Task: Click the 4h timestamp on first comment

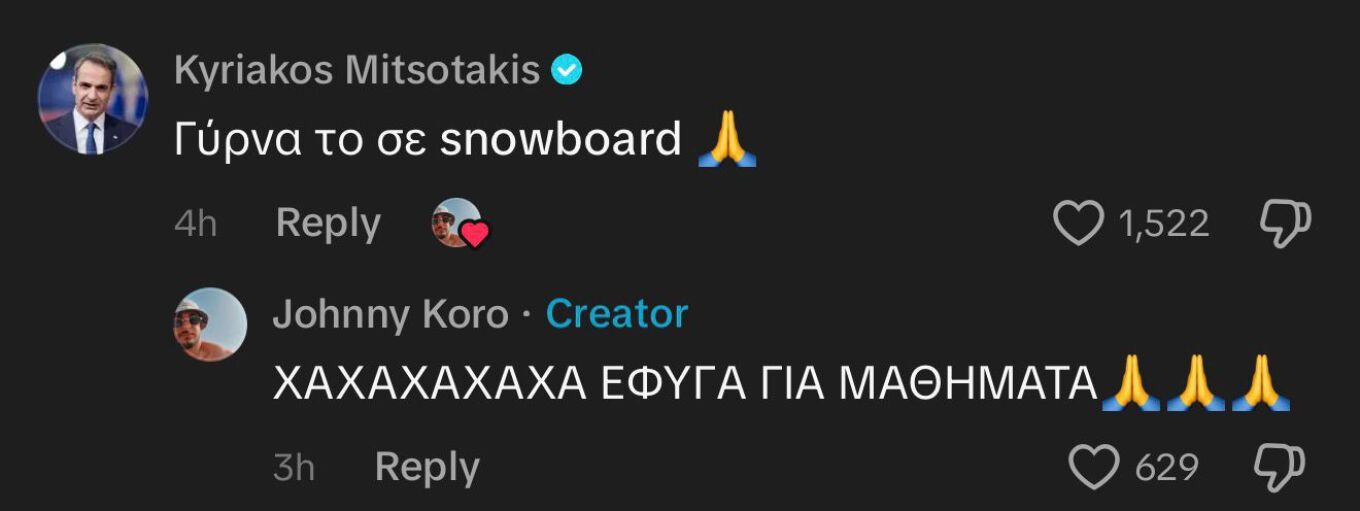Action: pyautogui.click(x=195, y=223)
